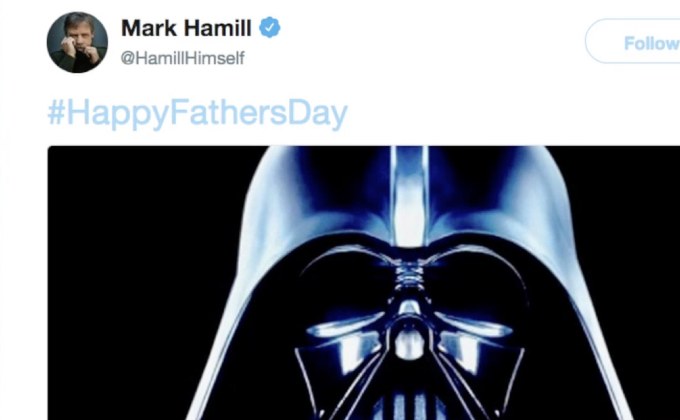Click the Mark Hamill display name
Viewport: 680px width, 420px height.
point(186,28)
